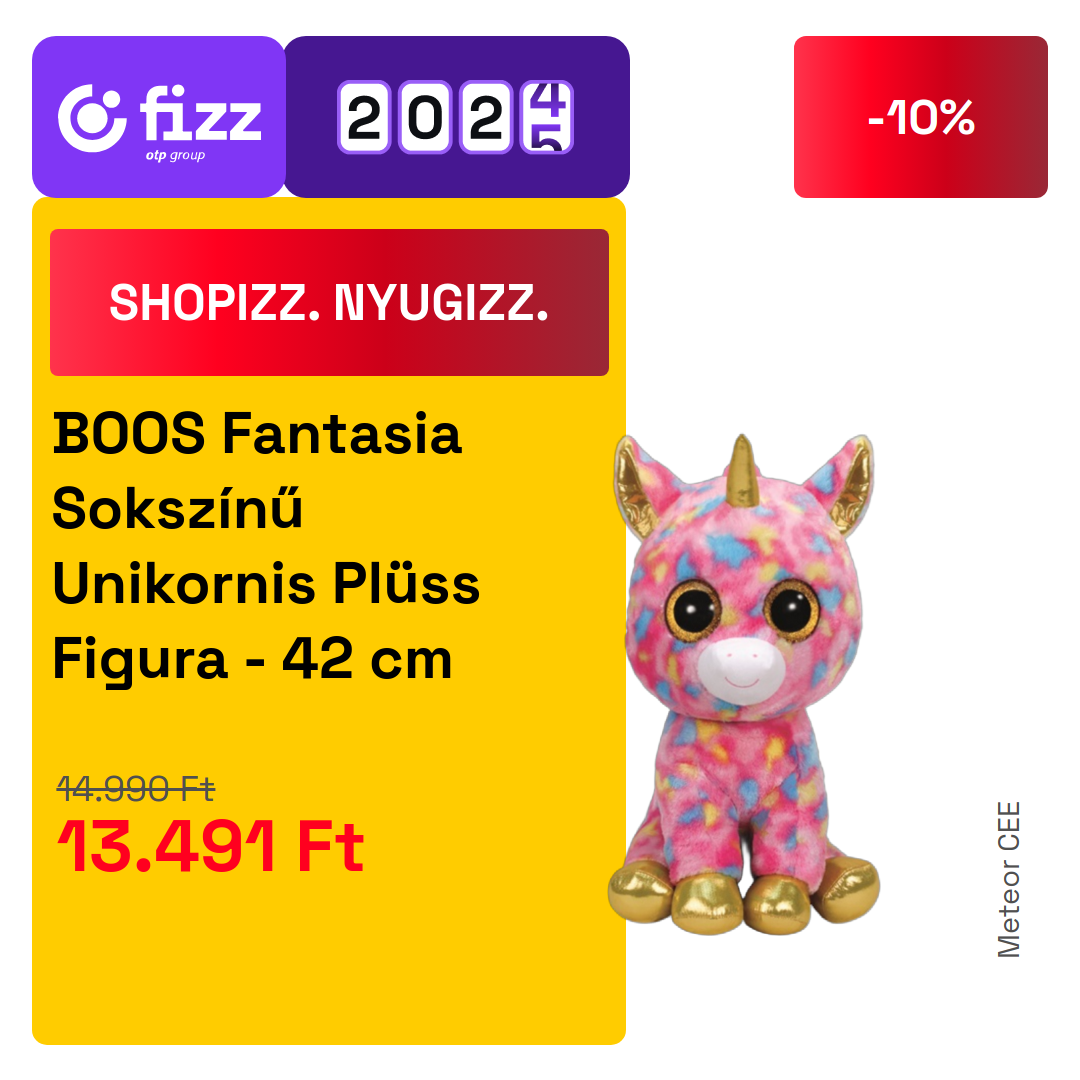
Task: Click the fizz brand wordmark
Action: [200, 113]
